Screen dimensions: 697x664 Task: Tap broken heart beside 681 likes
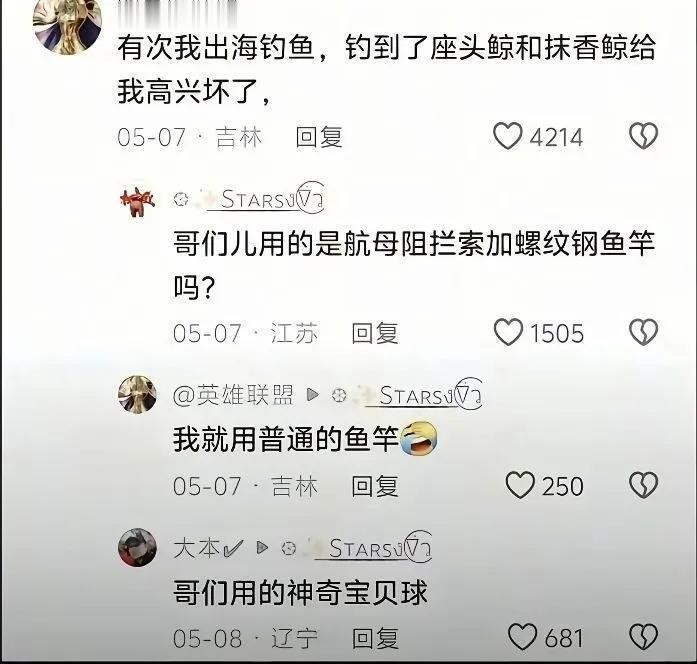(x=643, y=637)
